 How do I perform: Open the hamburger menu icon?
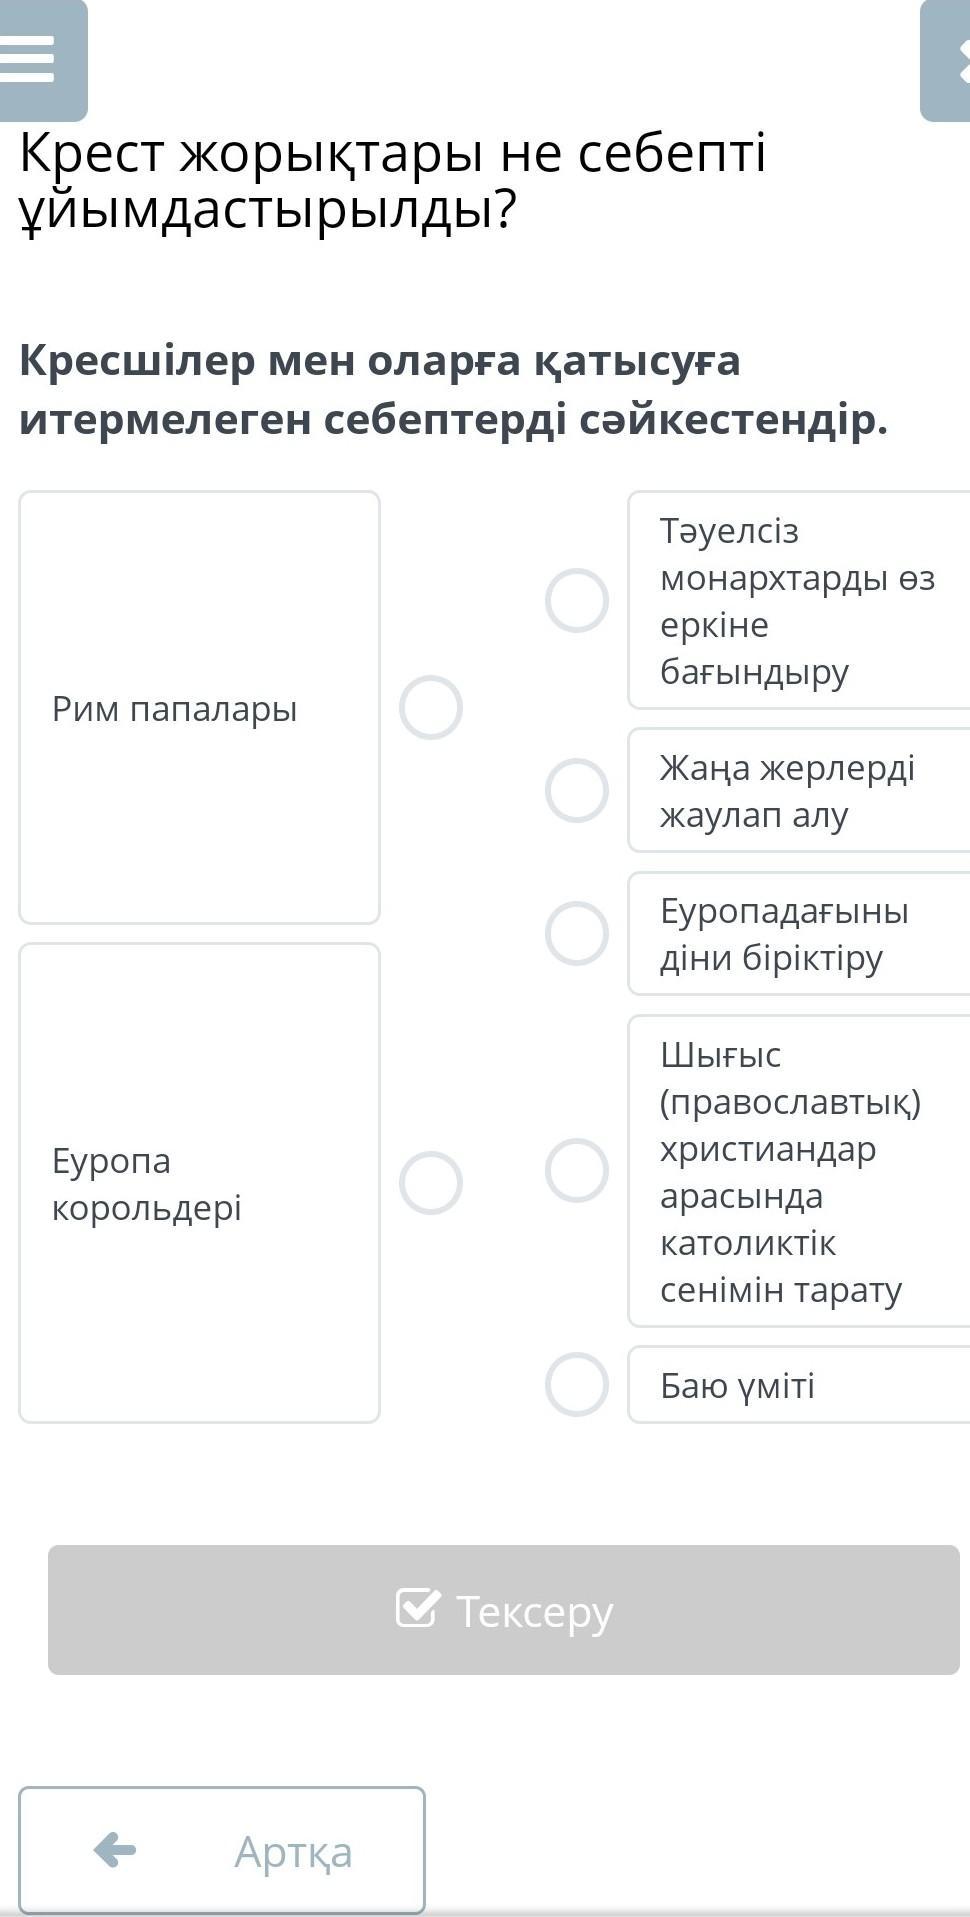coord(30,58)
